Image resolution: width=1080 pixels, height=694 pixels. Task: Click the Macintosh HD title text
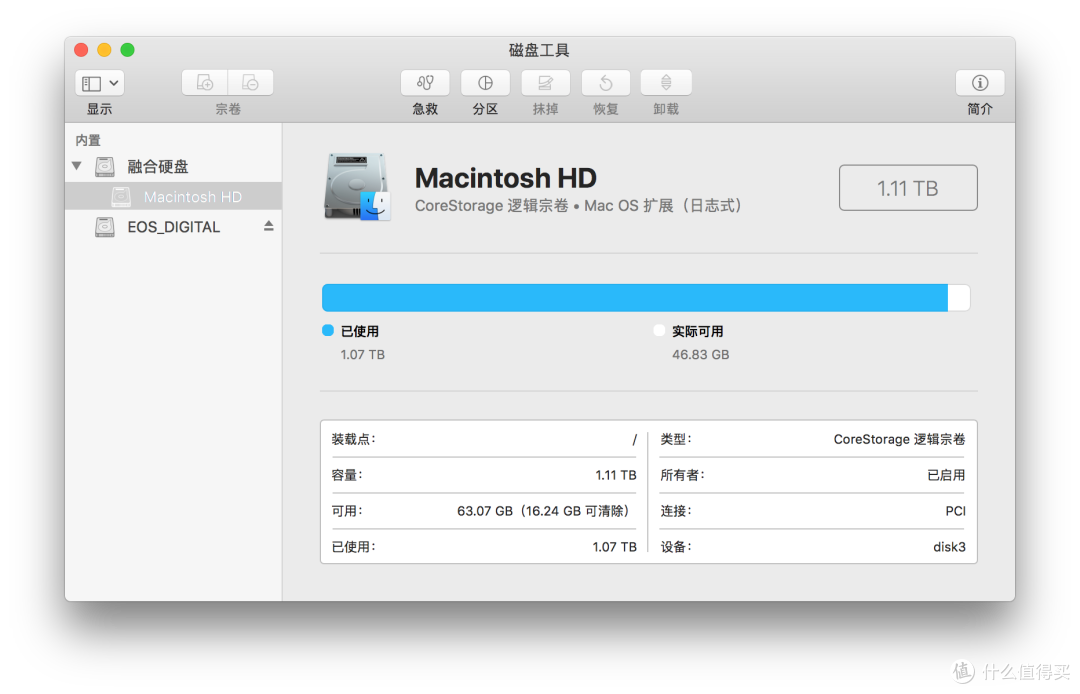(506, 178)
